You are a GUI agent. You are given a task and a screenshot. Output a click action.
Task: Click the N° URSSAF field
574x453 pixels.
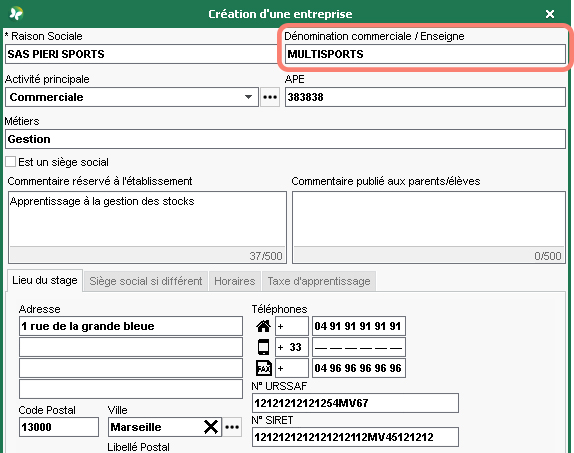355,403
